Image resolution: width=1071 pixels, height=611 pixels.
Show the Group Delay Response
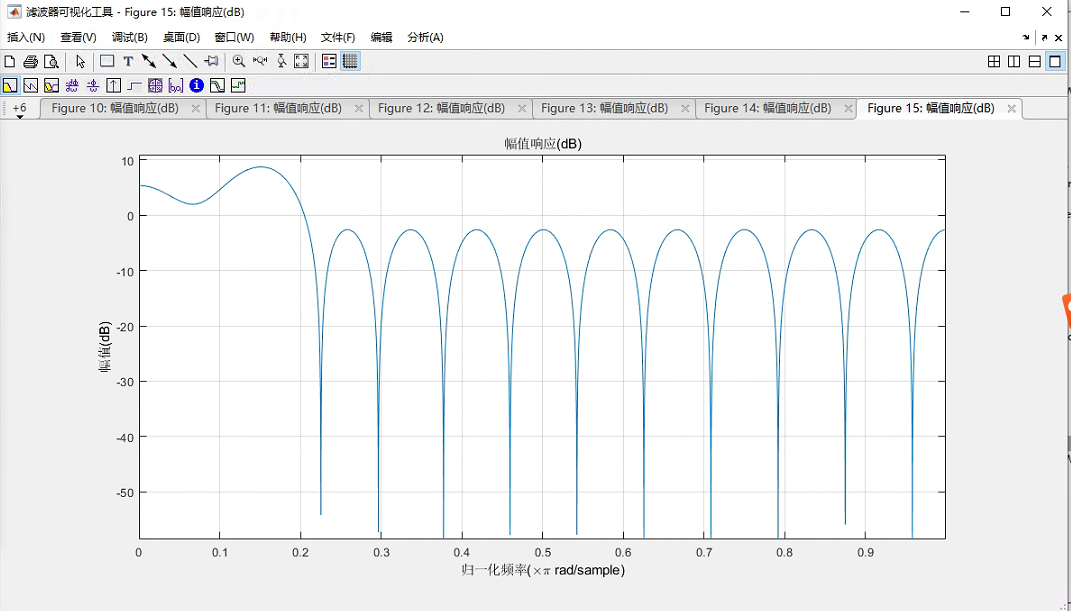72,85
